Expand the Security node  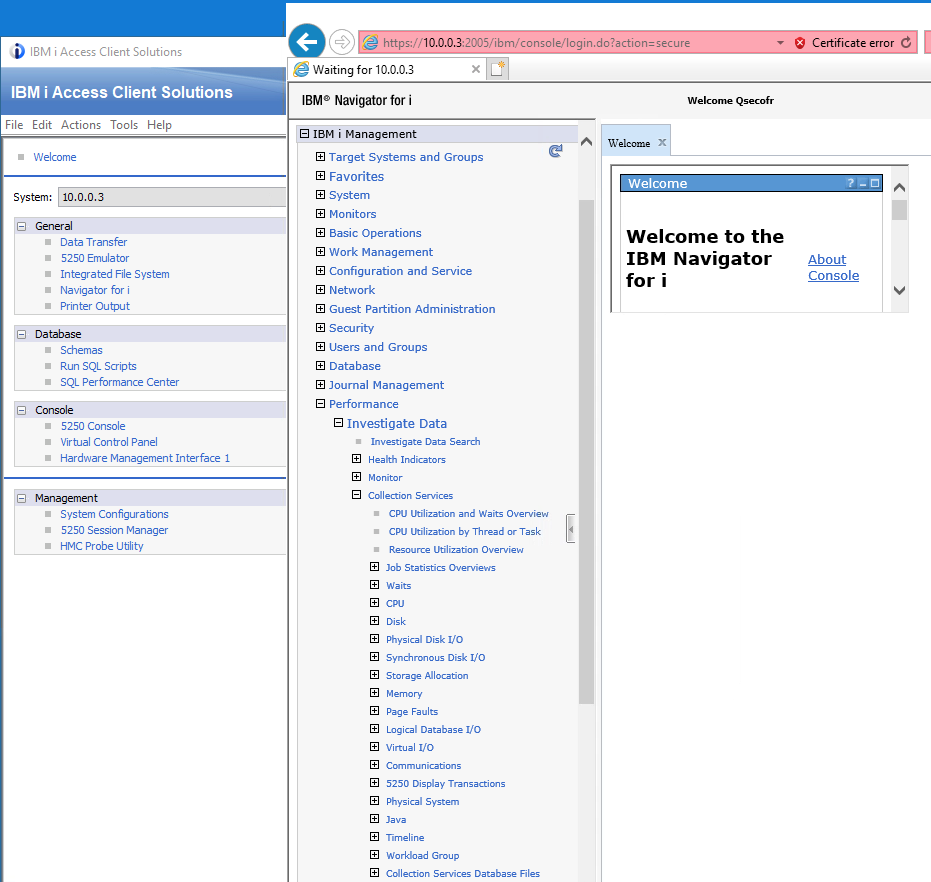tap(321, 328)
